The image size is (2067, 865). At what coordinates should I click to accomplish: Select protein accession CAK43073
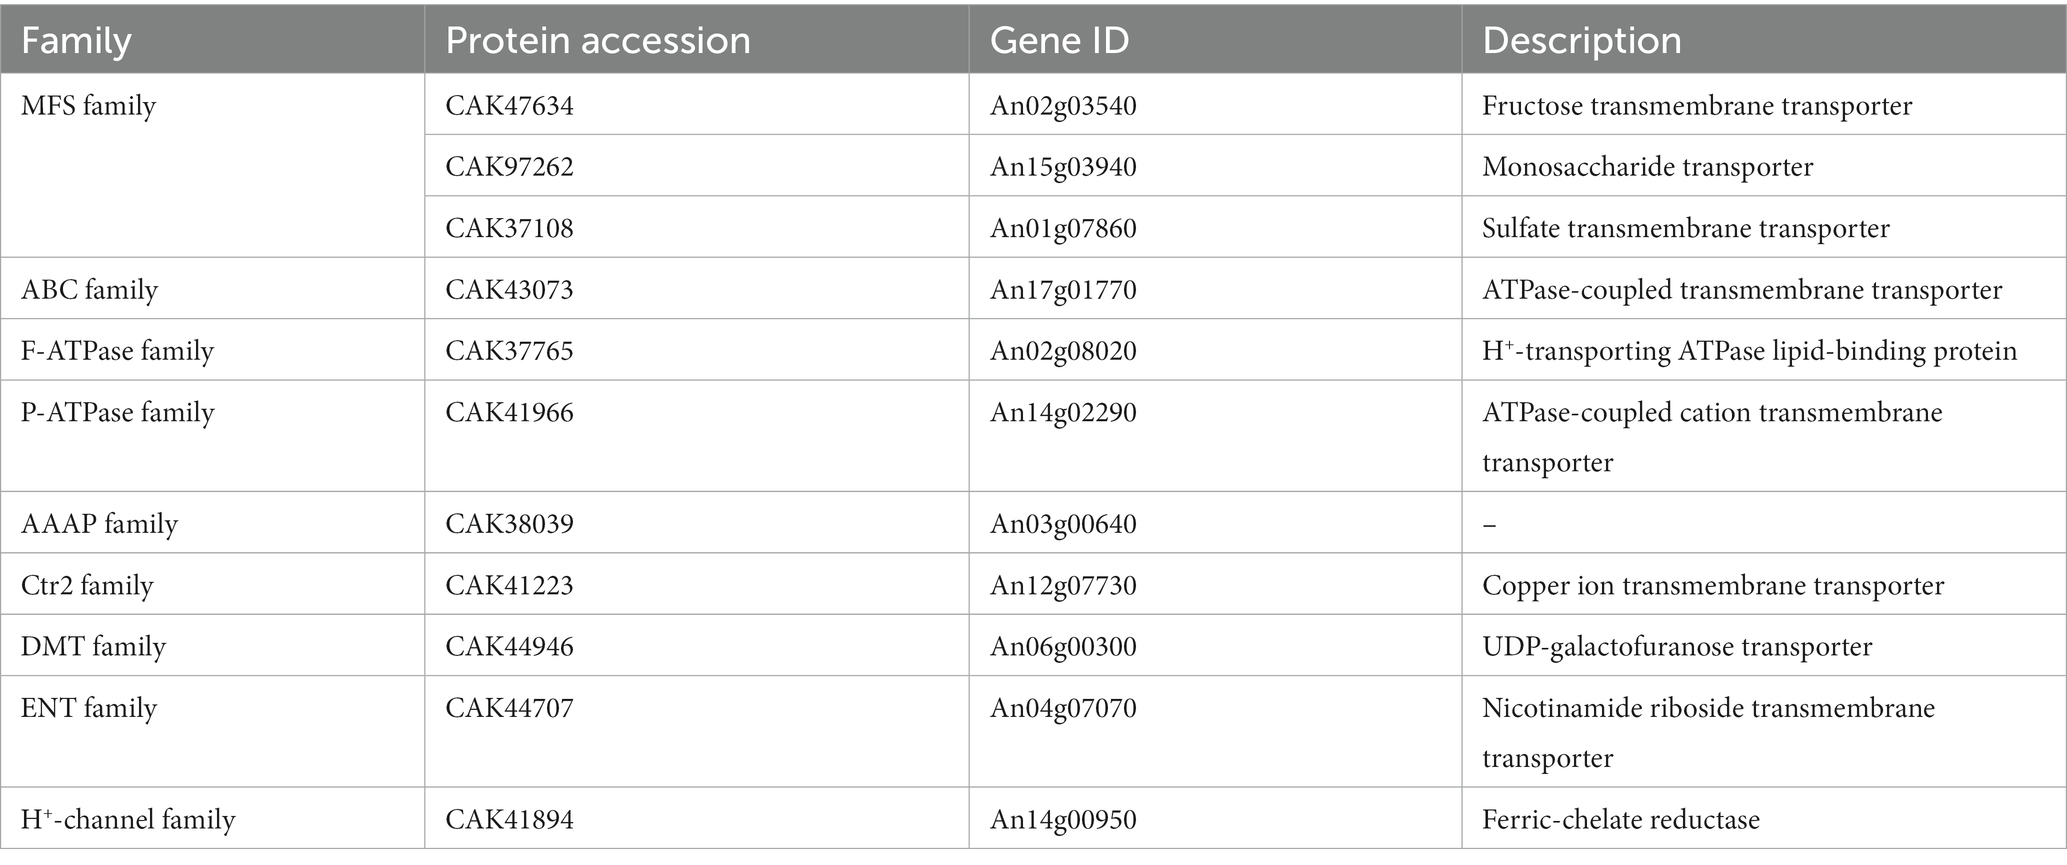(510, 289)
